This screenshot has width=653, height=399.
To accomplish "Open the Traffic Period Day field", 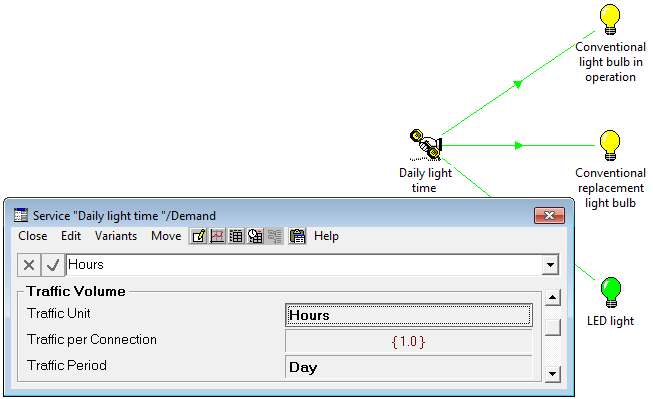I will click(x=409, y=367).
